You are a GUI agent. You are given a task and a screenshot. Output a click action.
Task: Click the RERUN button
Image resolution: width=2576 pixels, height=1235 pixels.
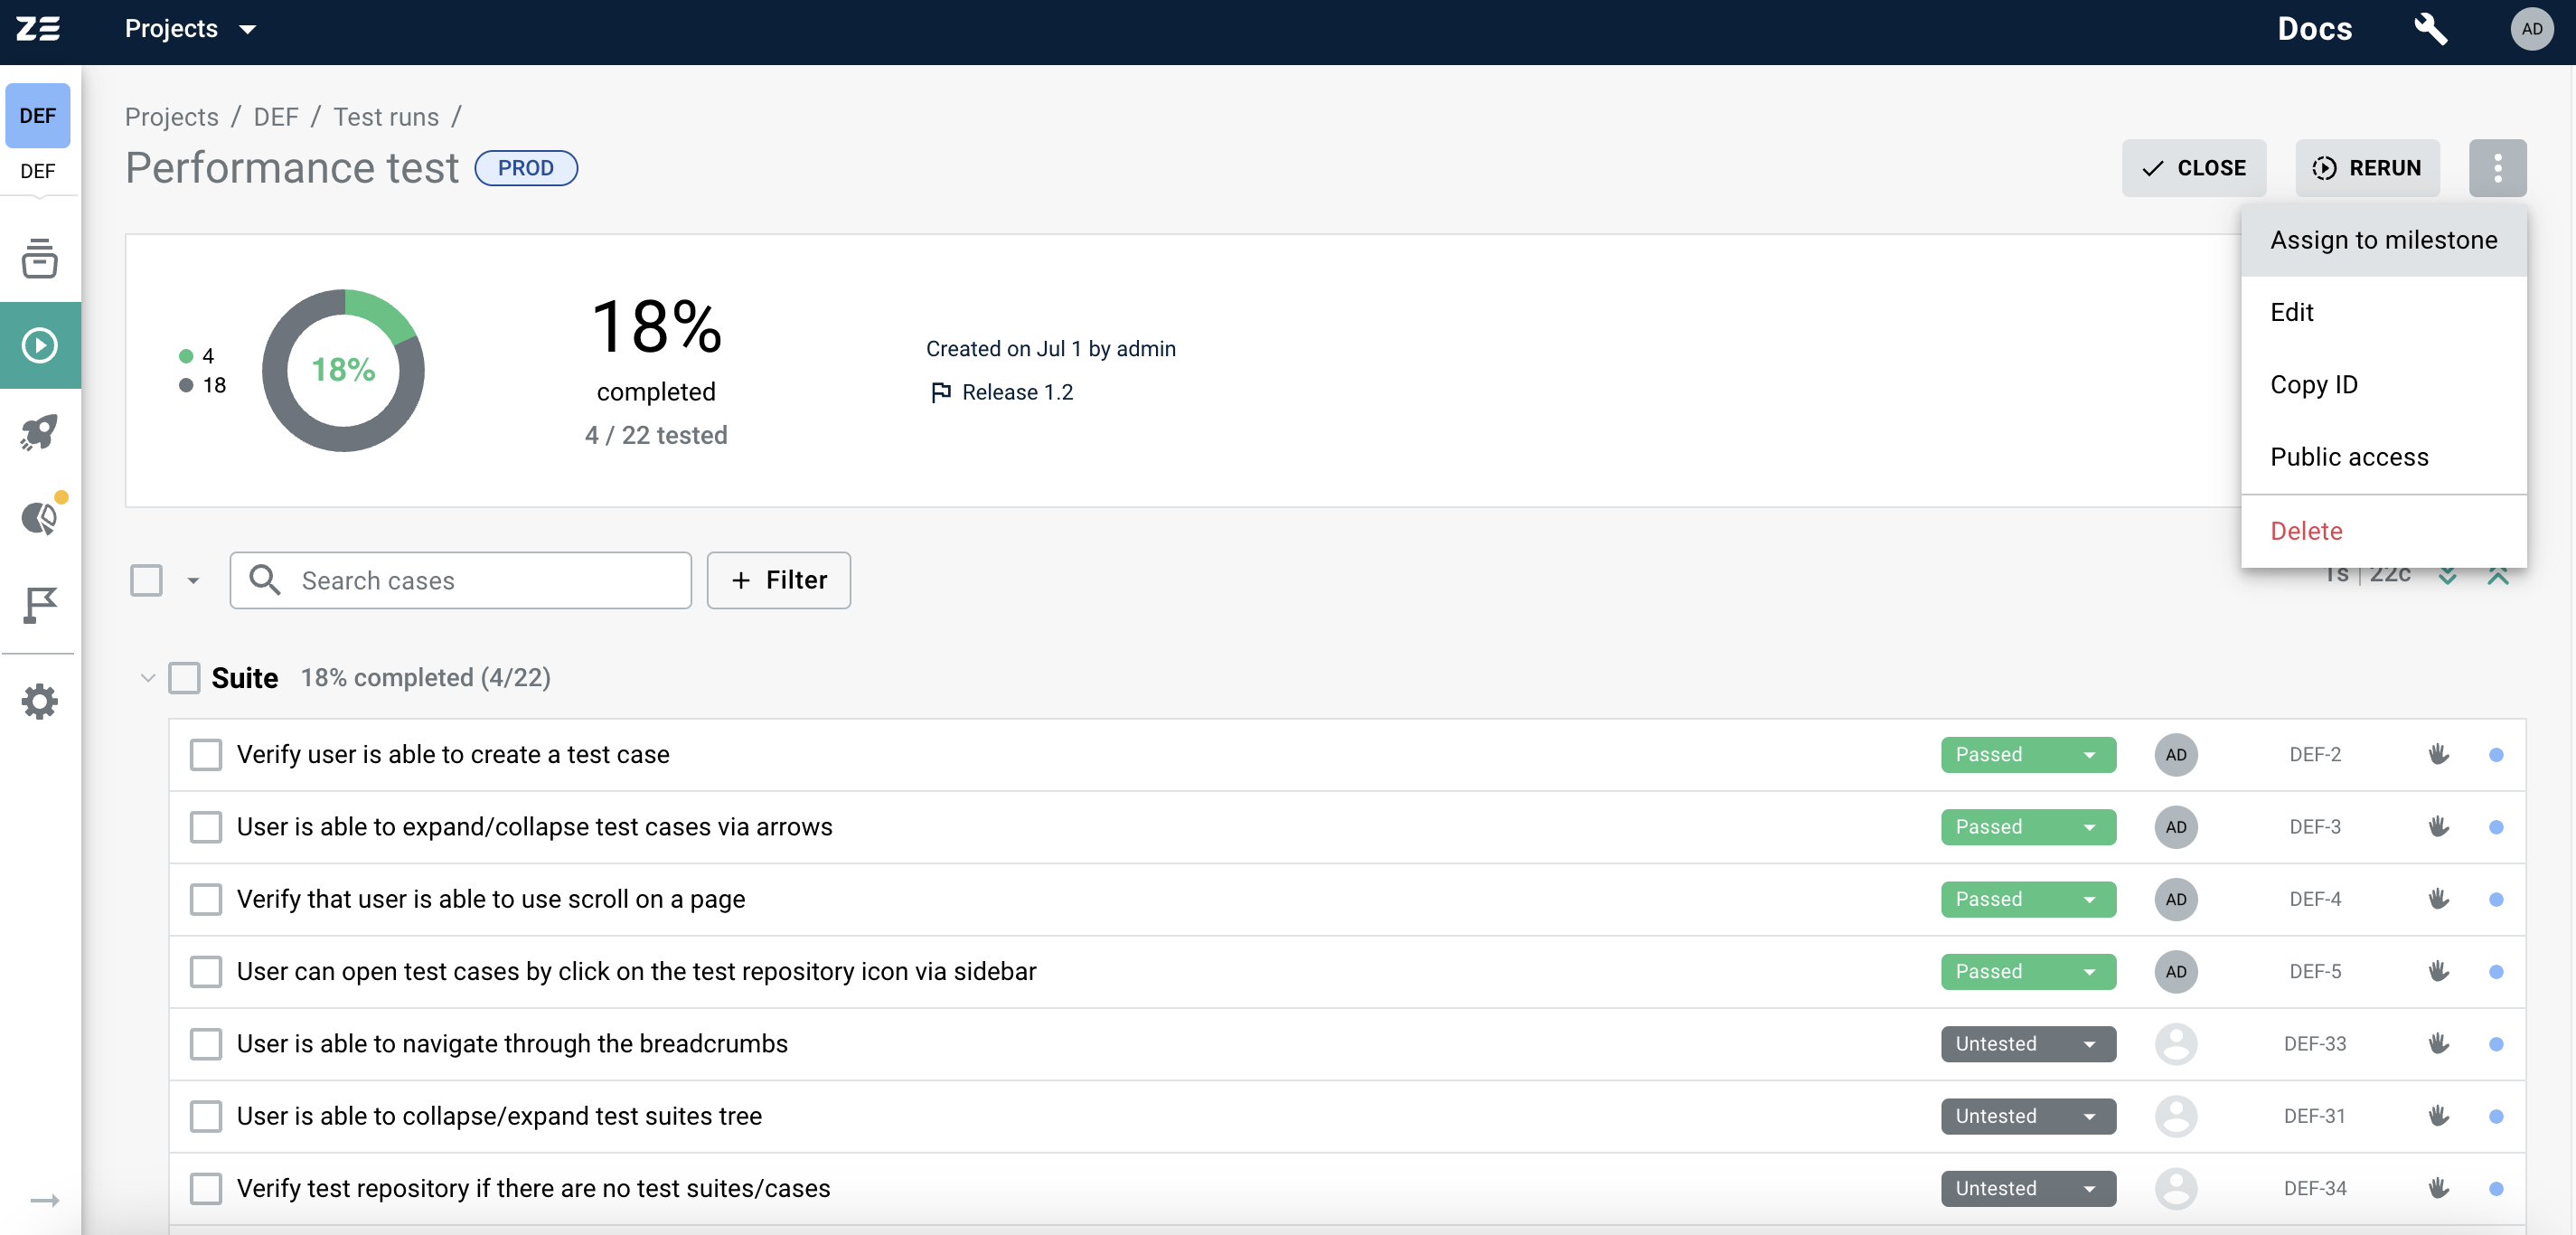[2369, 167]
